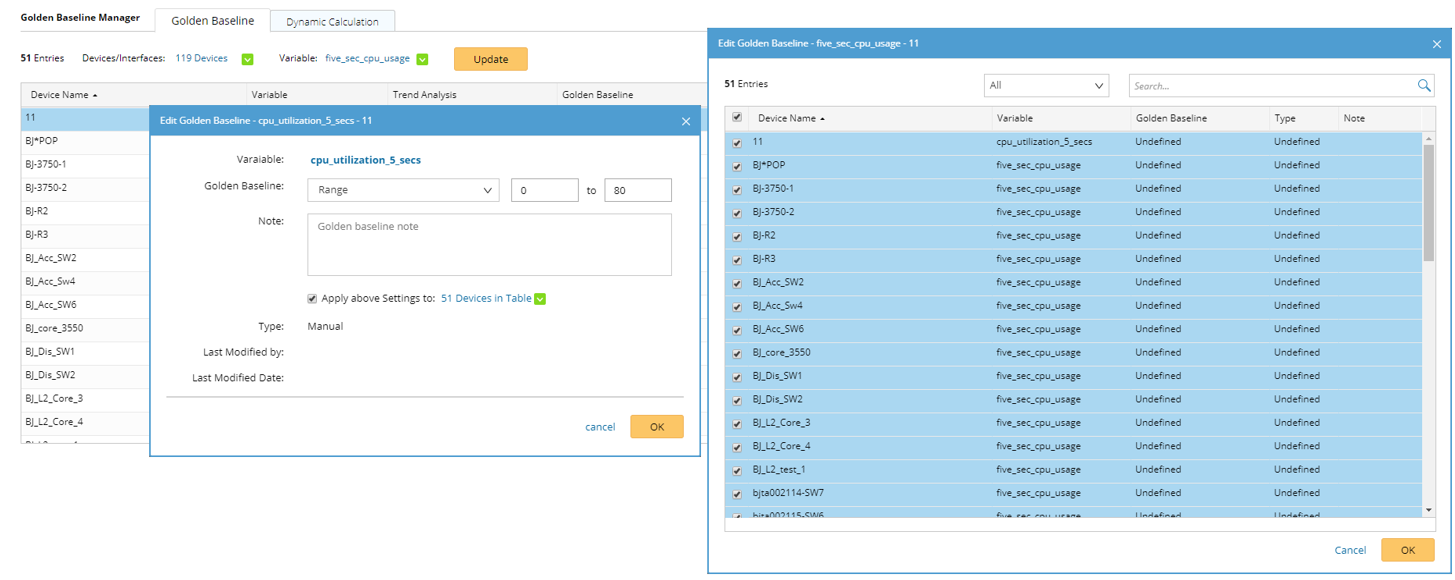Screen dimensions: 1455x580
Task: Click the 51 Devices in Table link
Action: (486, 298)
